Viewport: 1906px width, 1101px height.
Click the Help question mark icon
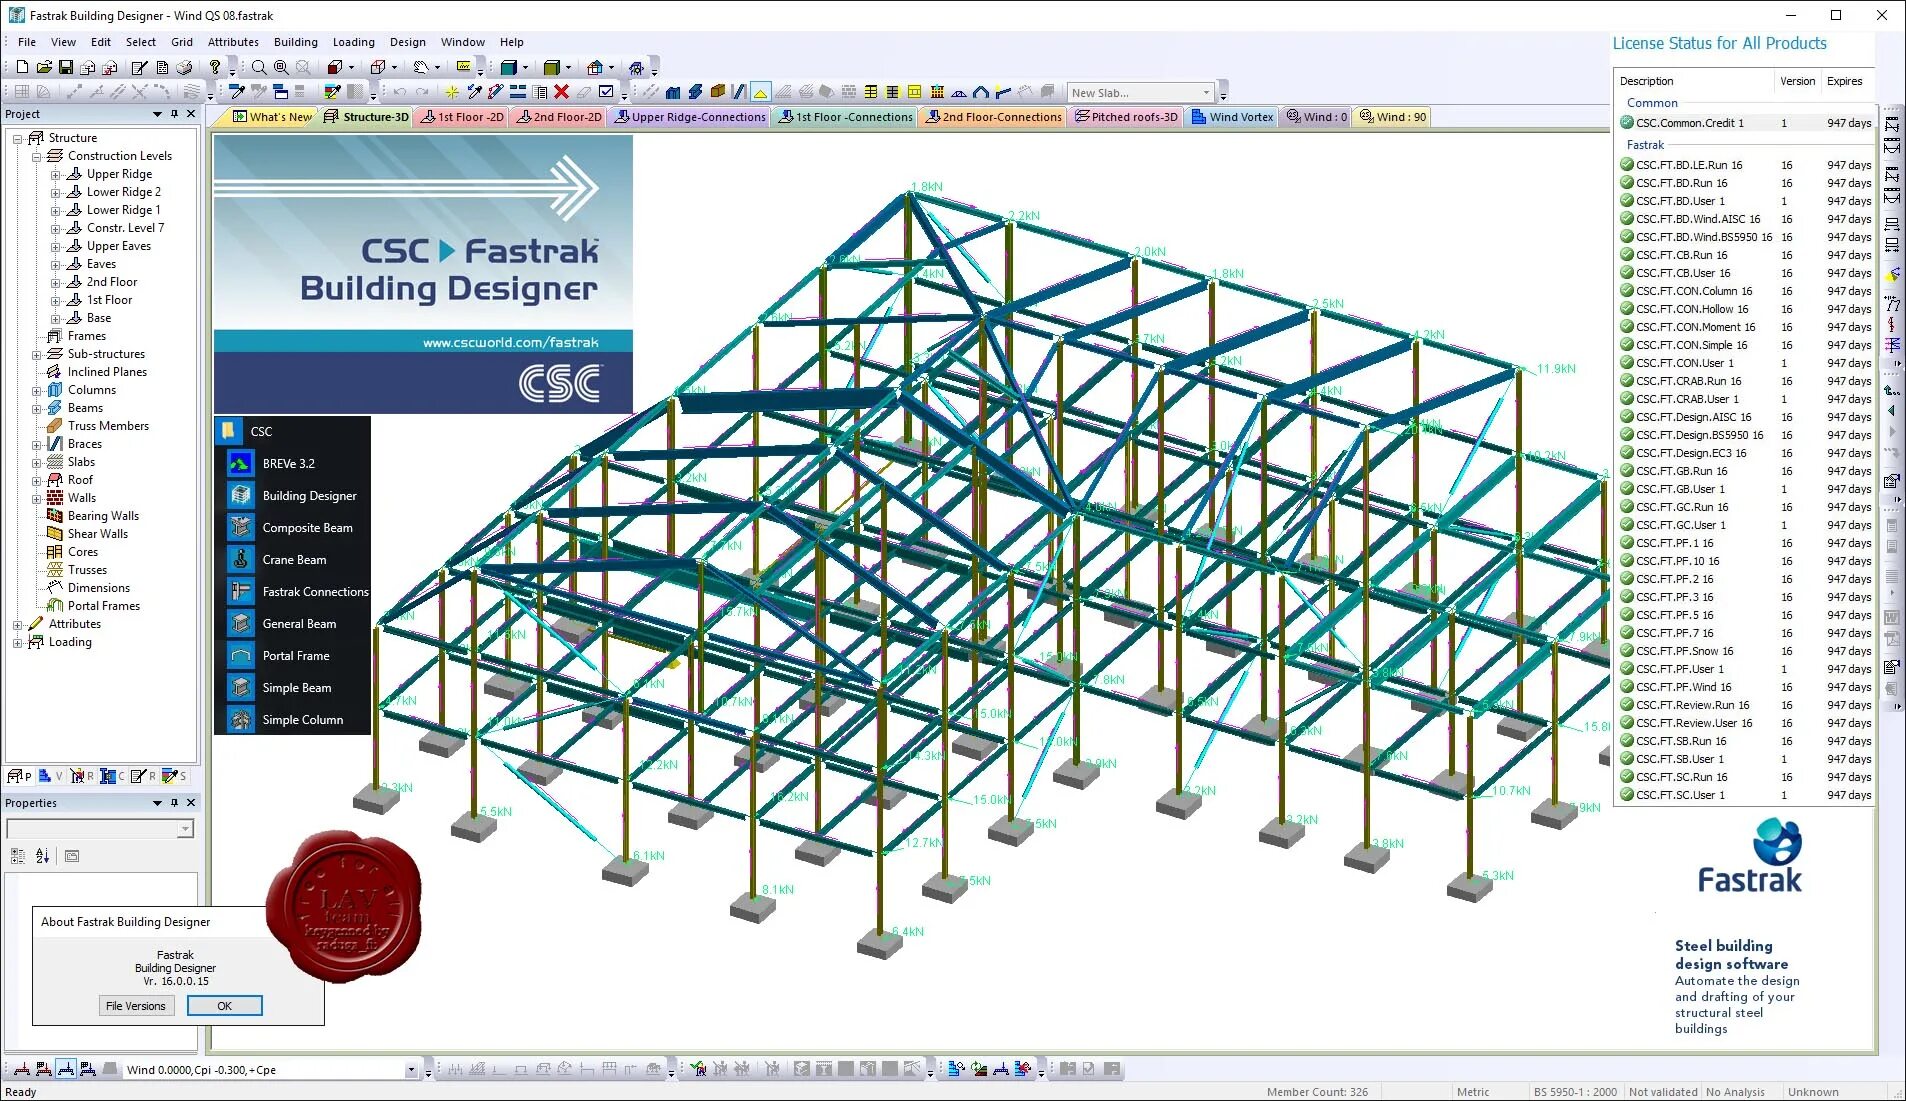(215, 67)
